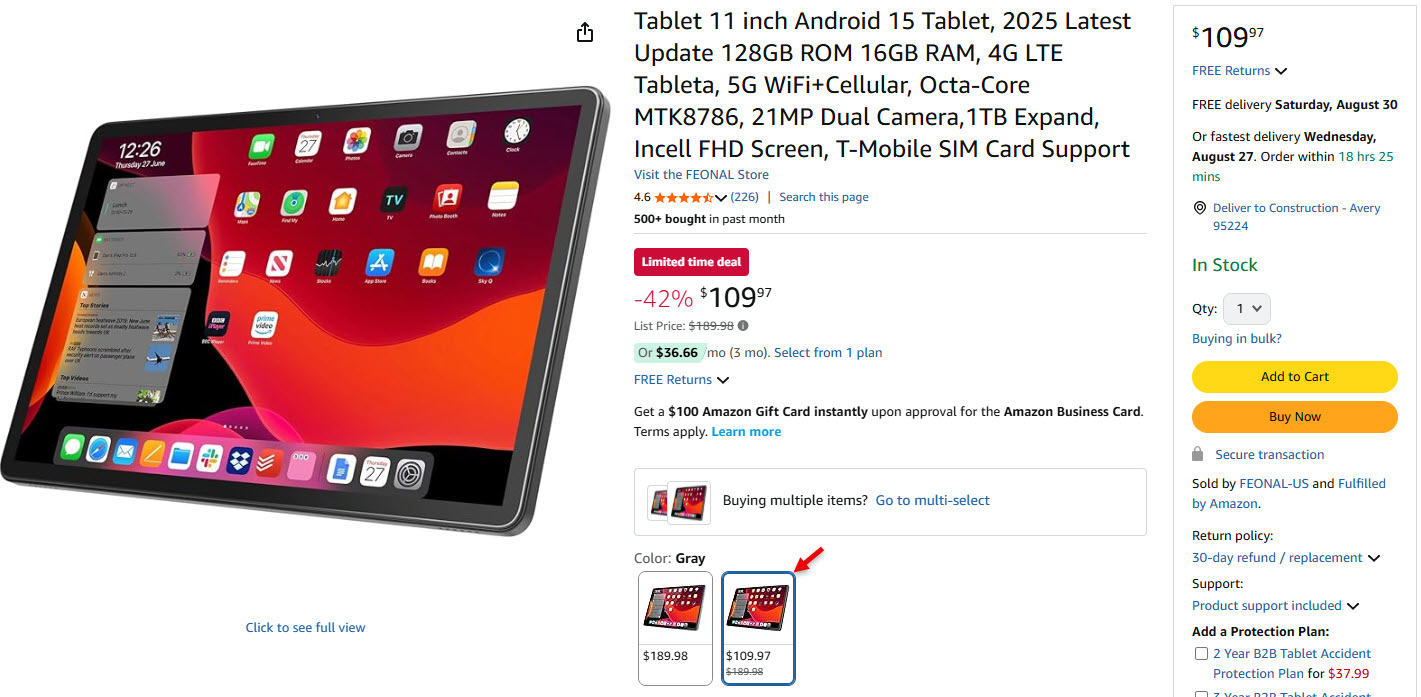Open the Qty quantity dropdown
This screenshot has width=1421, height=697.
[1247, 309]
